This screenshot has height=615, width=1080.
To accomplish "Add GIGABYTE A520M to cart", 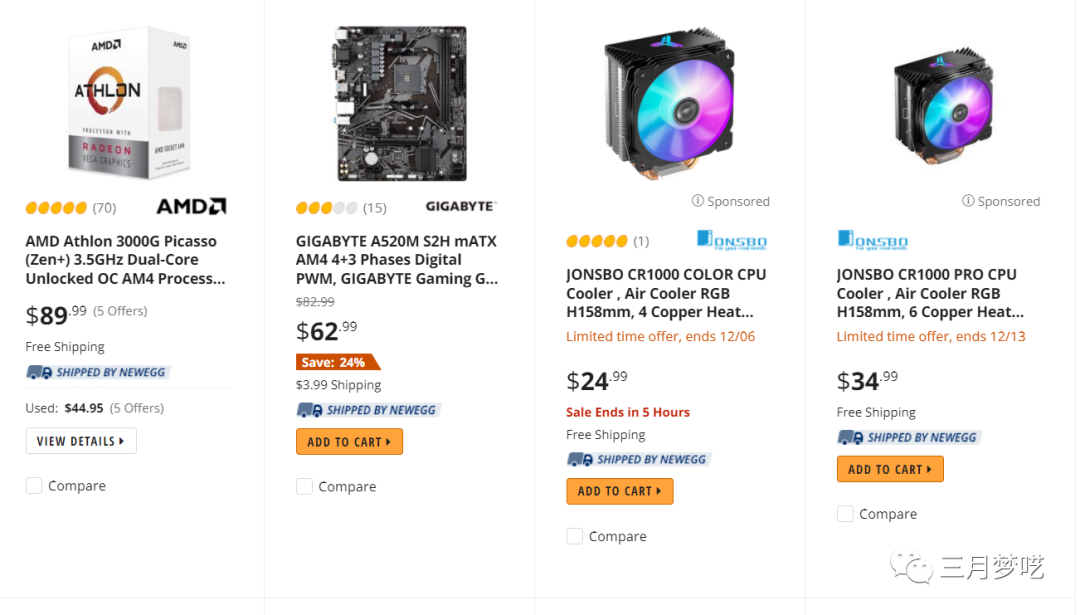I will (349, 442).
